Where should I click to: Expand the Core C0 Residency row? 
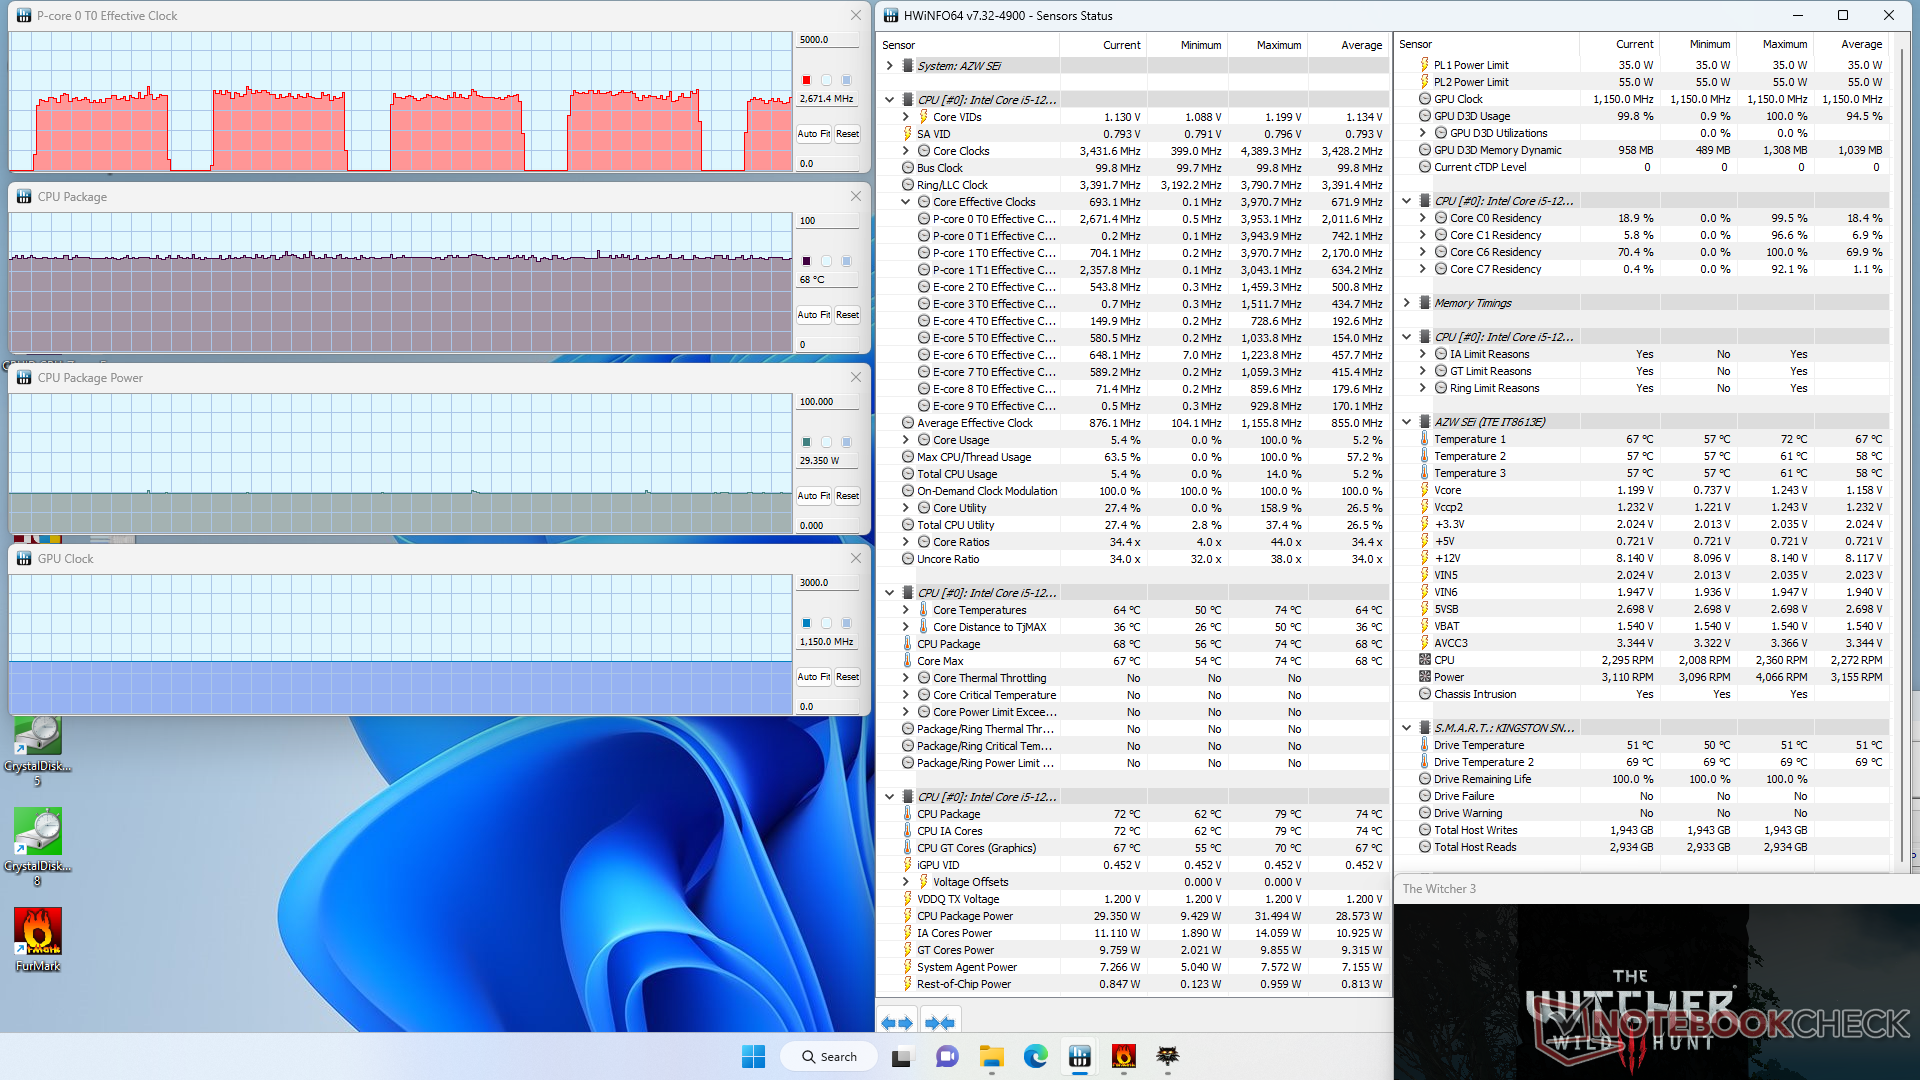coord(1423,218)
